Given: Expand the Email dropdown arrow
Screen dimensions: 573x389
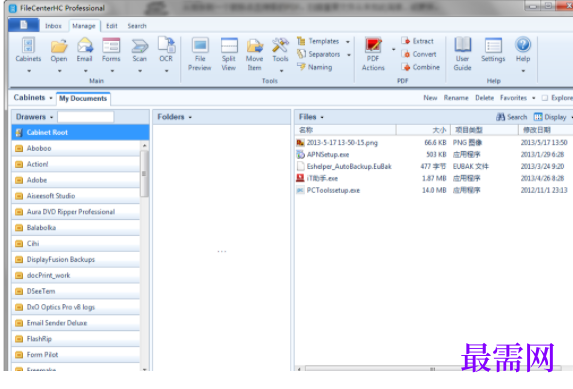Looking at the screenshot, I should pyautogui.click(x=86, y=71).
